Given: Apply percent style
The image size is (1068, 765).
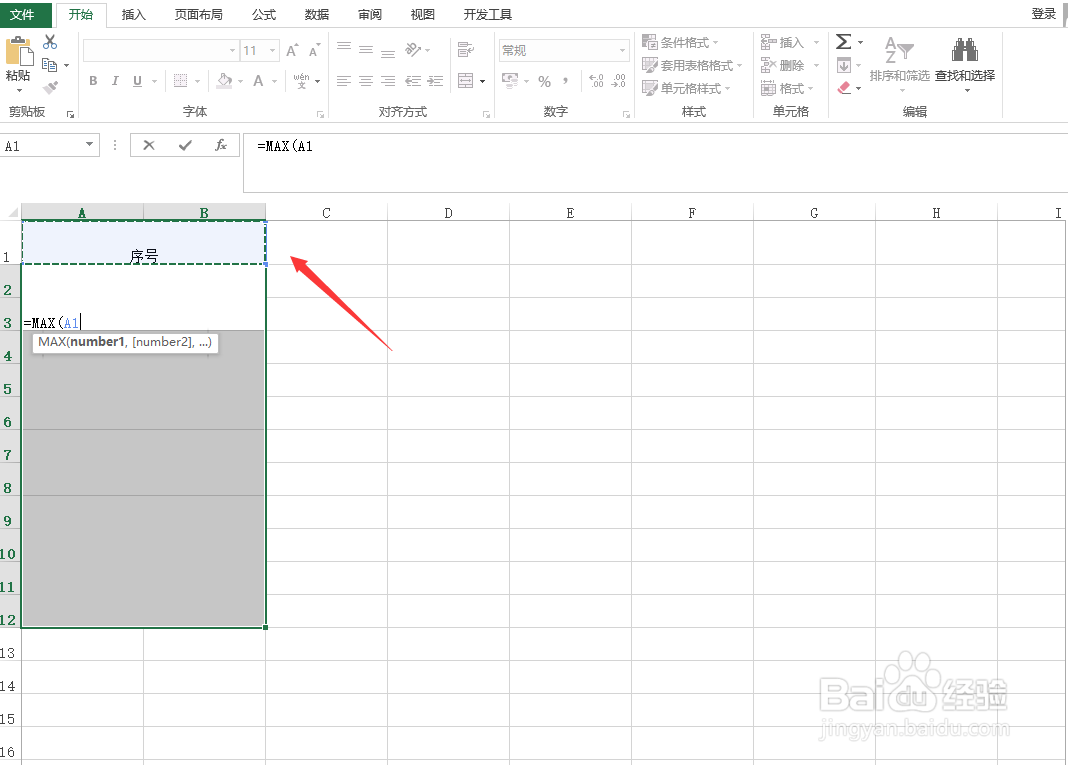Looking at the screenshot, I should [x=544, y=82].
